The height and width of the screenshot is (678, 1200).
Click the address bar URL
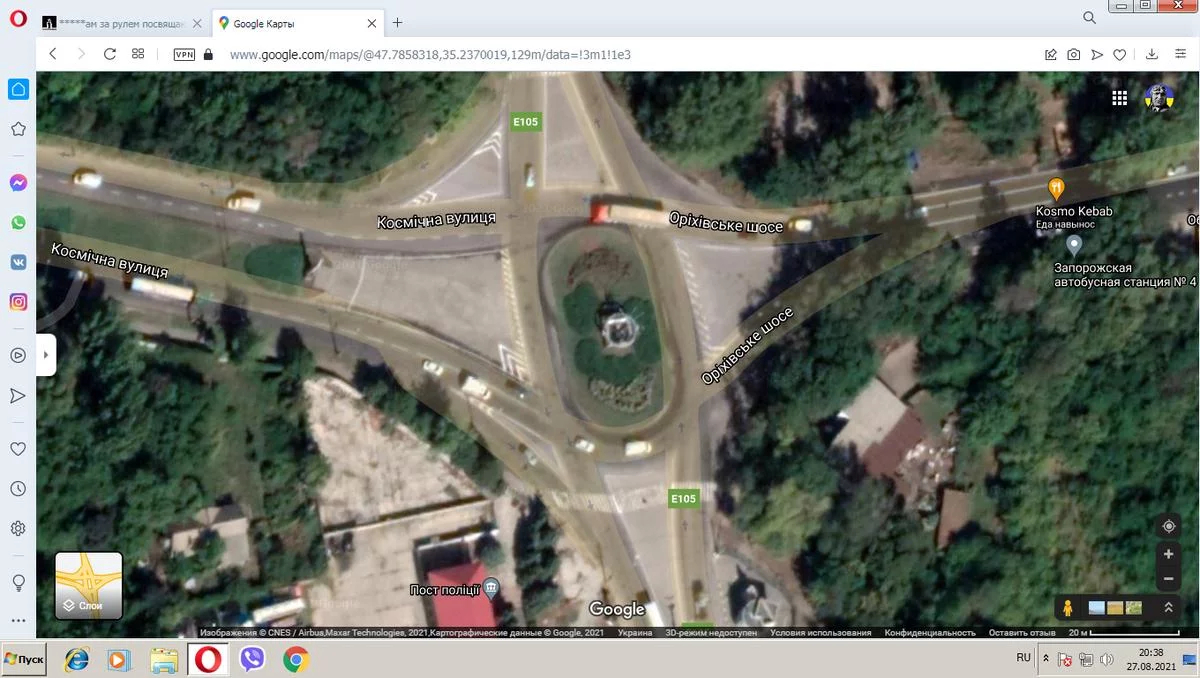[430, 55]
